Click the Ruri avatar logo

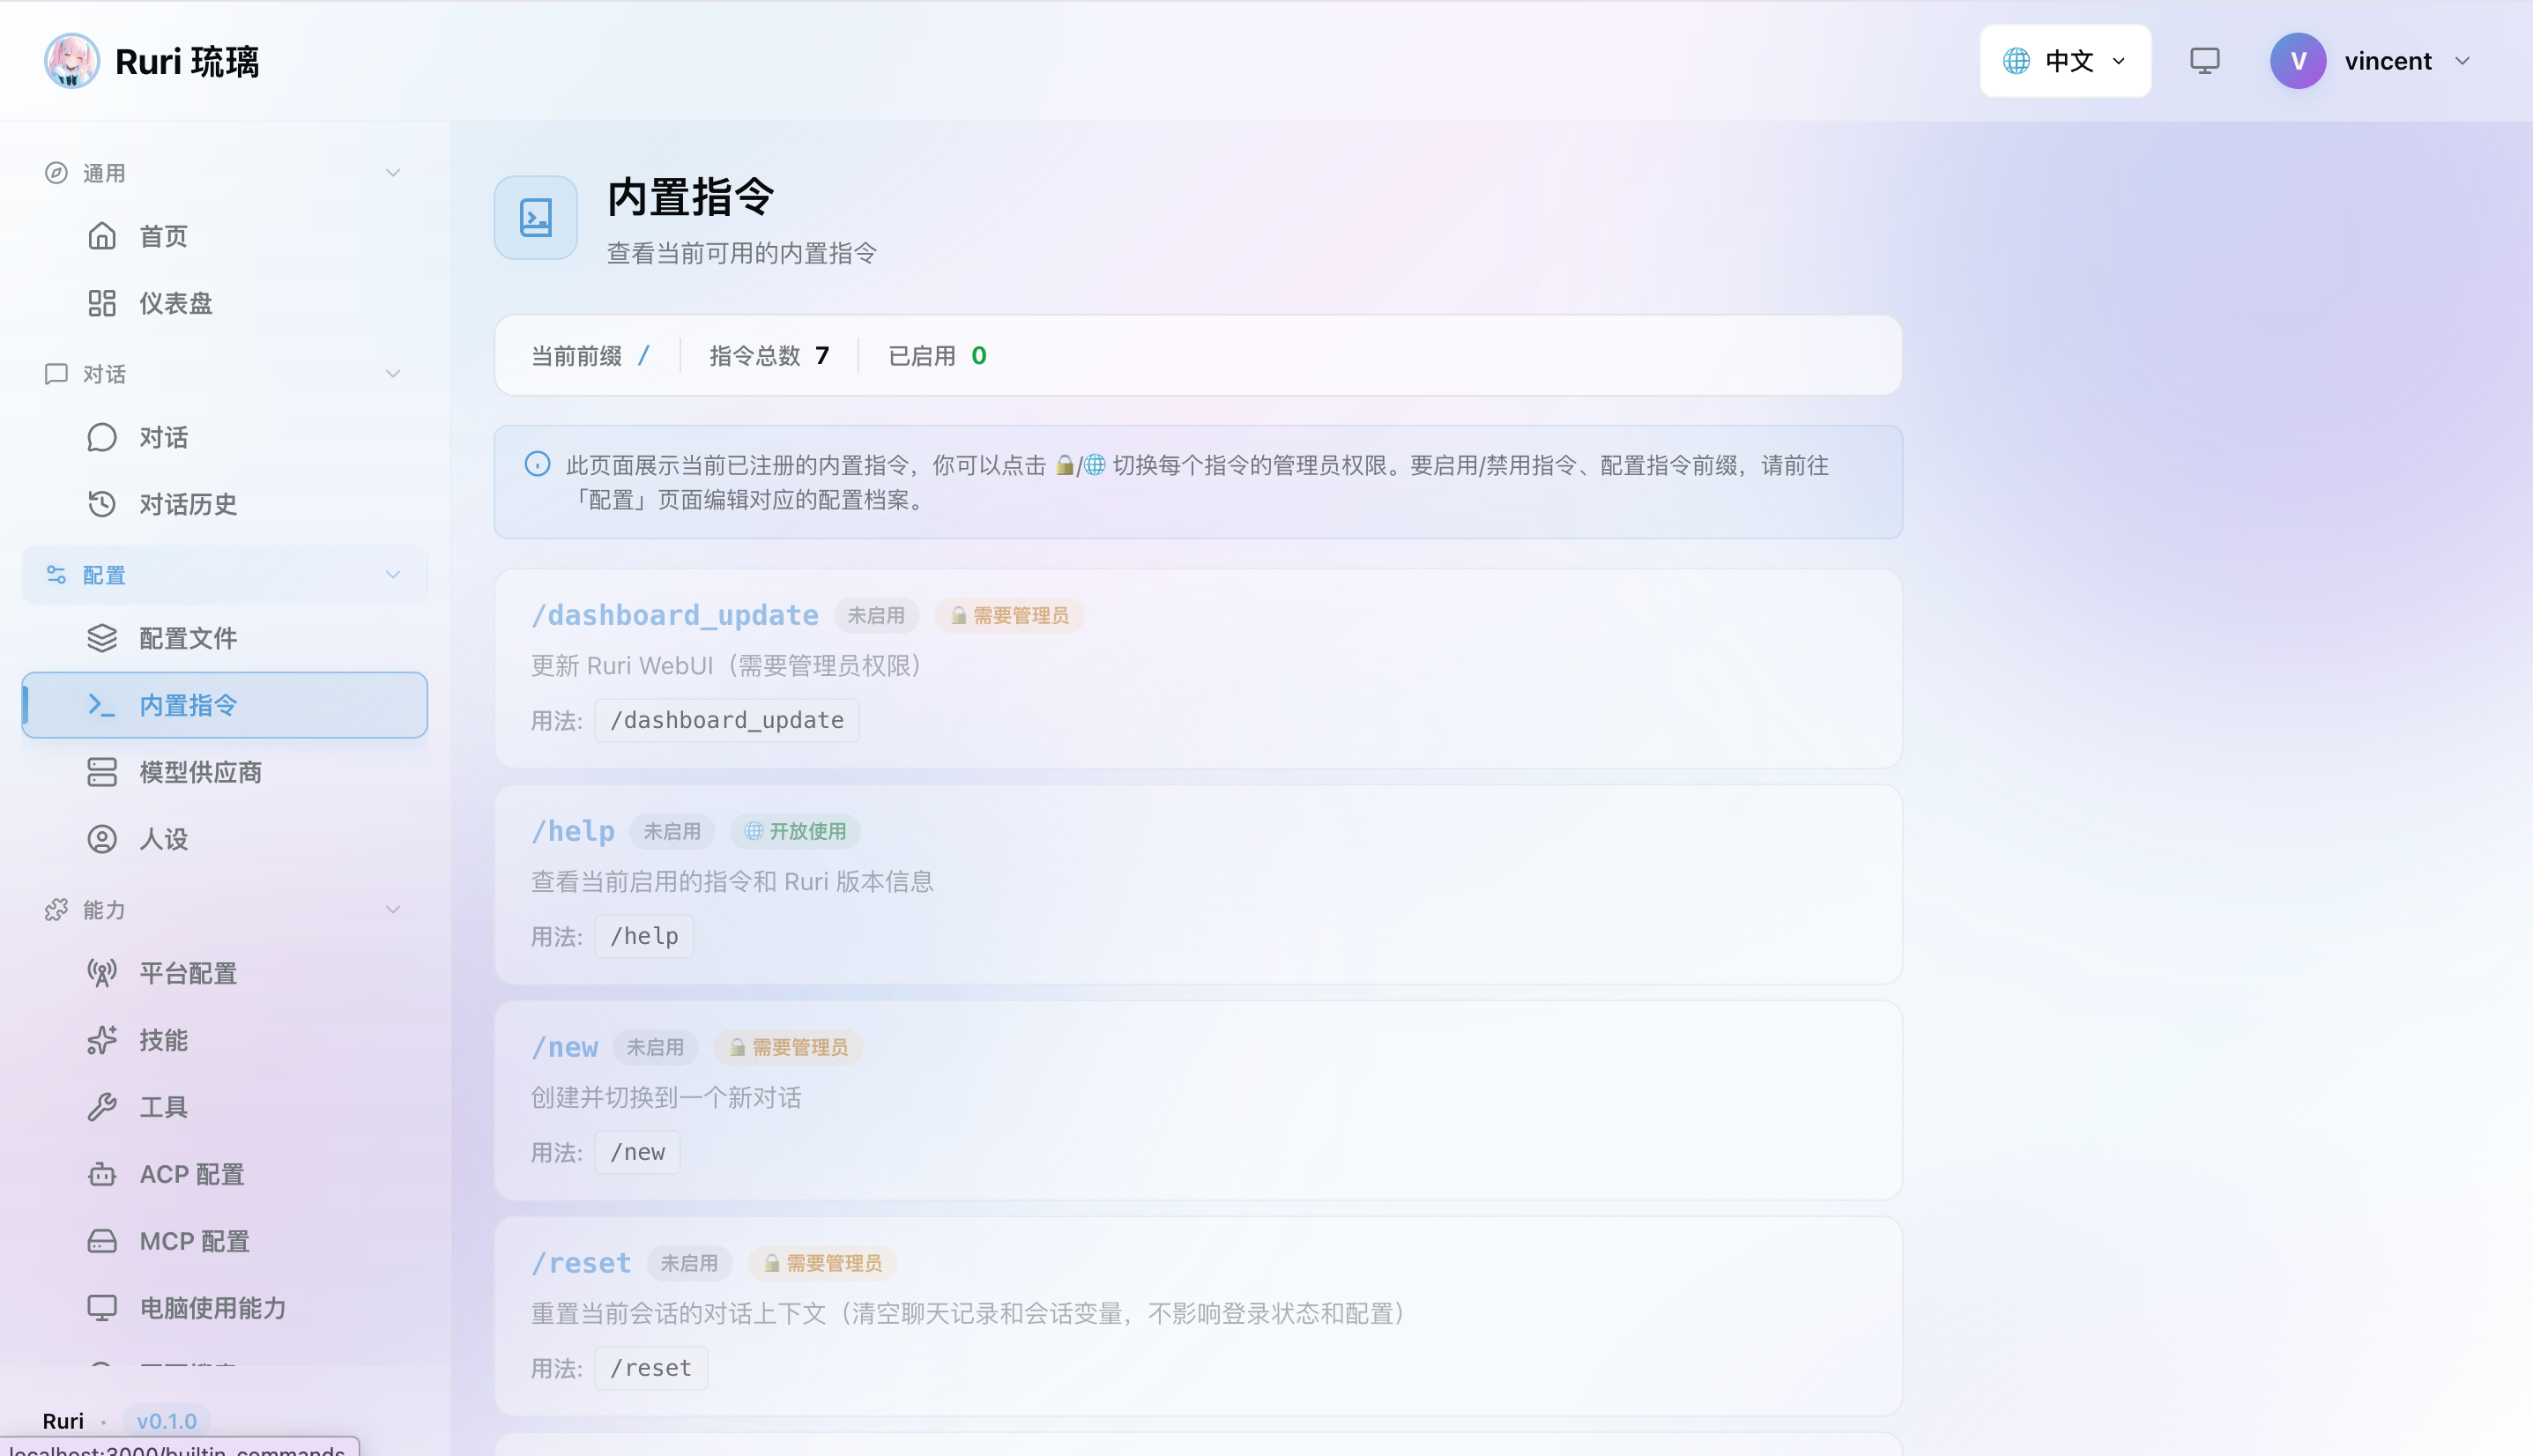click(x=71, y=61)
